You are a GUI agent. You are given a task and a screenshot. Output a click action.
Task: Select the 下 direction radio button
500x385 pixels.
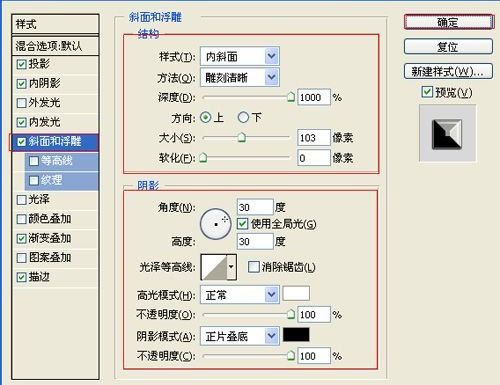click(x=243, y=117)
